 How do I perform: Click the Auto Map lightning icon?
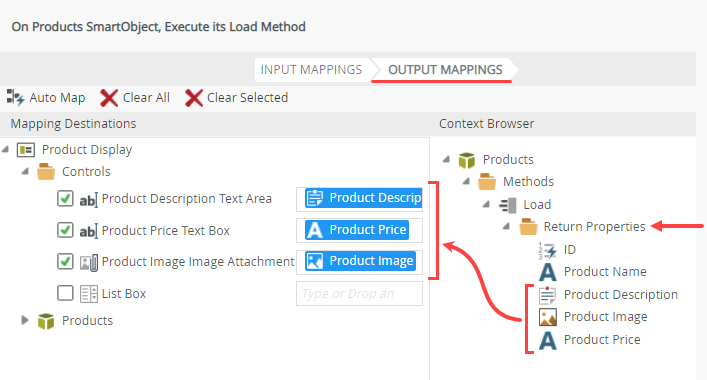[15, 97]
